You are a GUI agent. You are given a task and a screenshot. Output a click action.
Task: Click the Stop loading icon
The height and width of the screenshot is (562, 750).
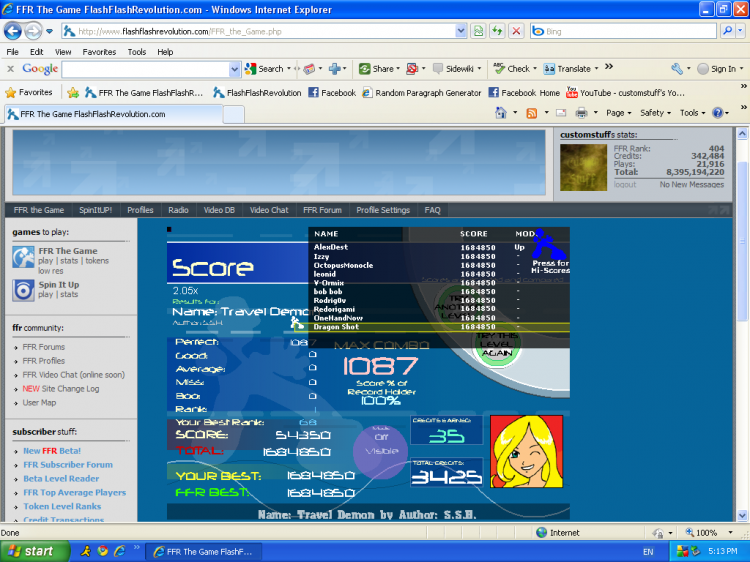[x=516, y=31]
